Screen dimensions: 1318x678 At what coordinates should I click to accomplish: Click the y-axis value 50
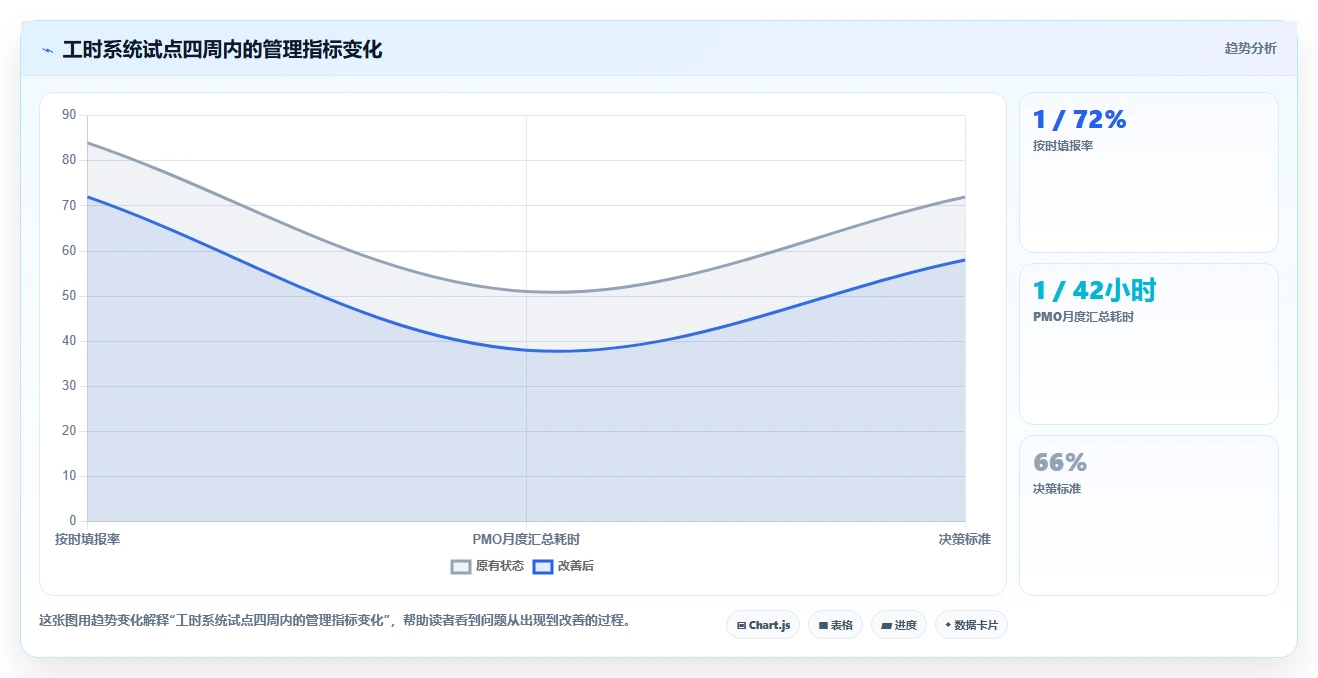point(69,296)
